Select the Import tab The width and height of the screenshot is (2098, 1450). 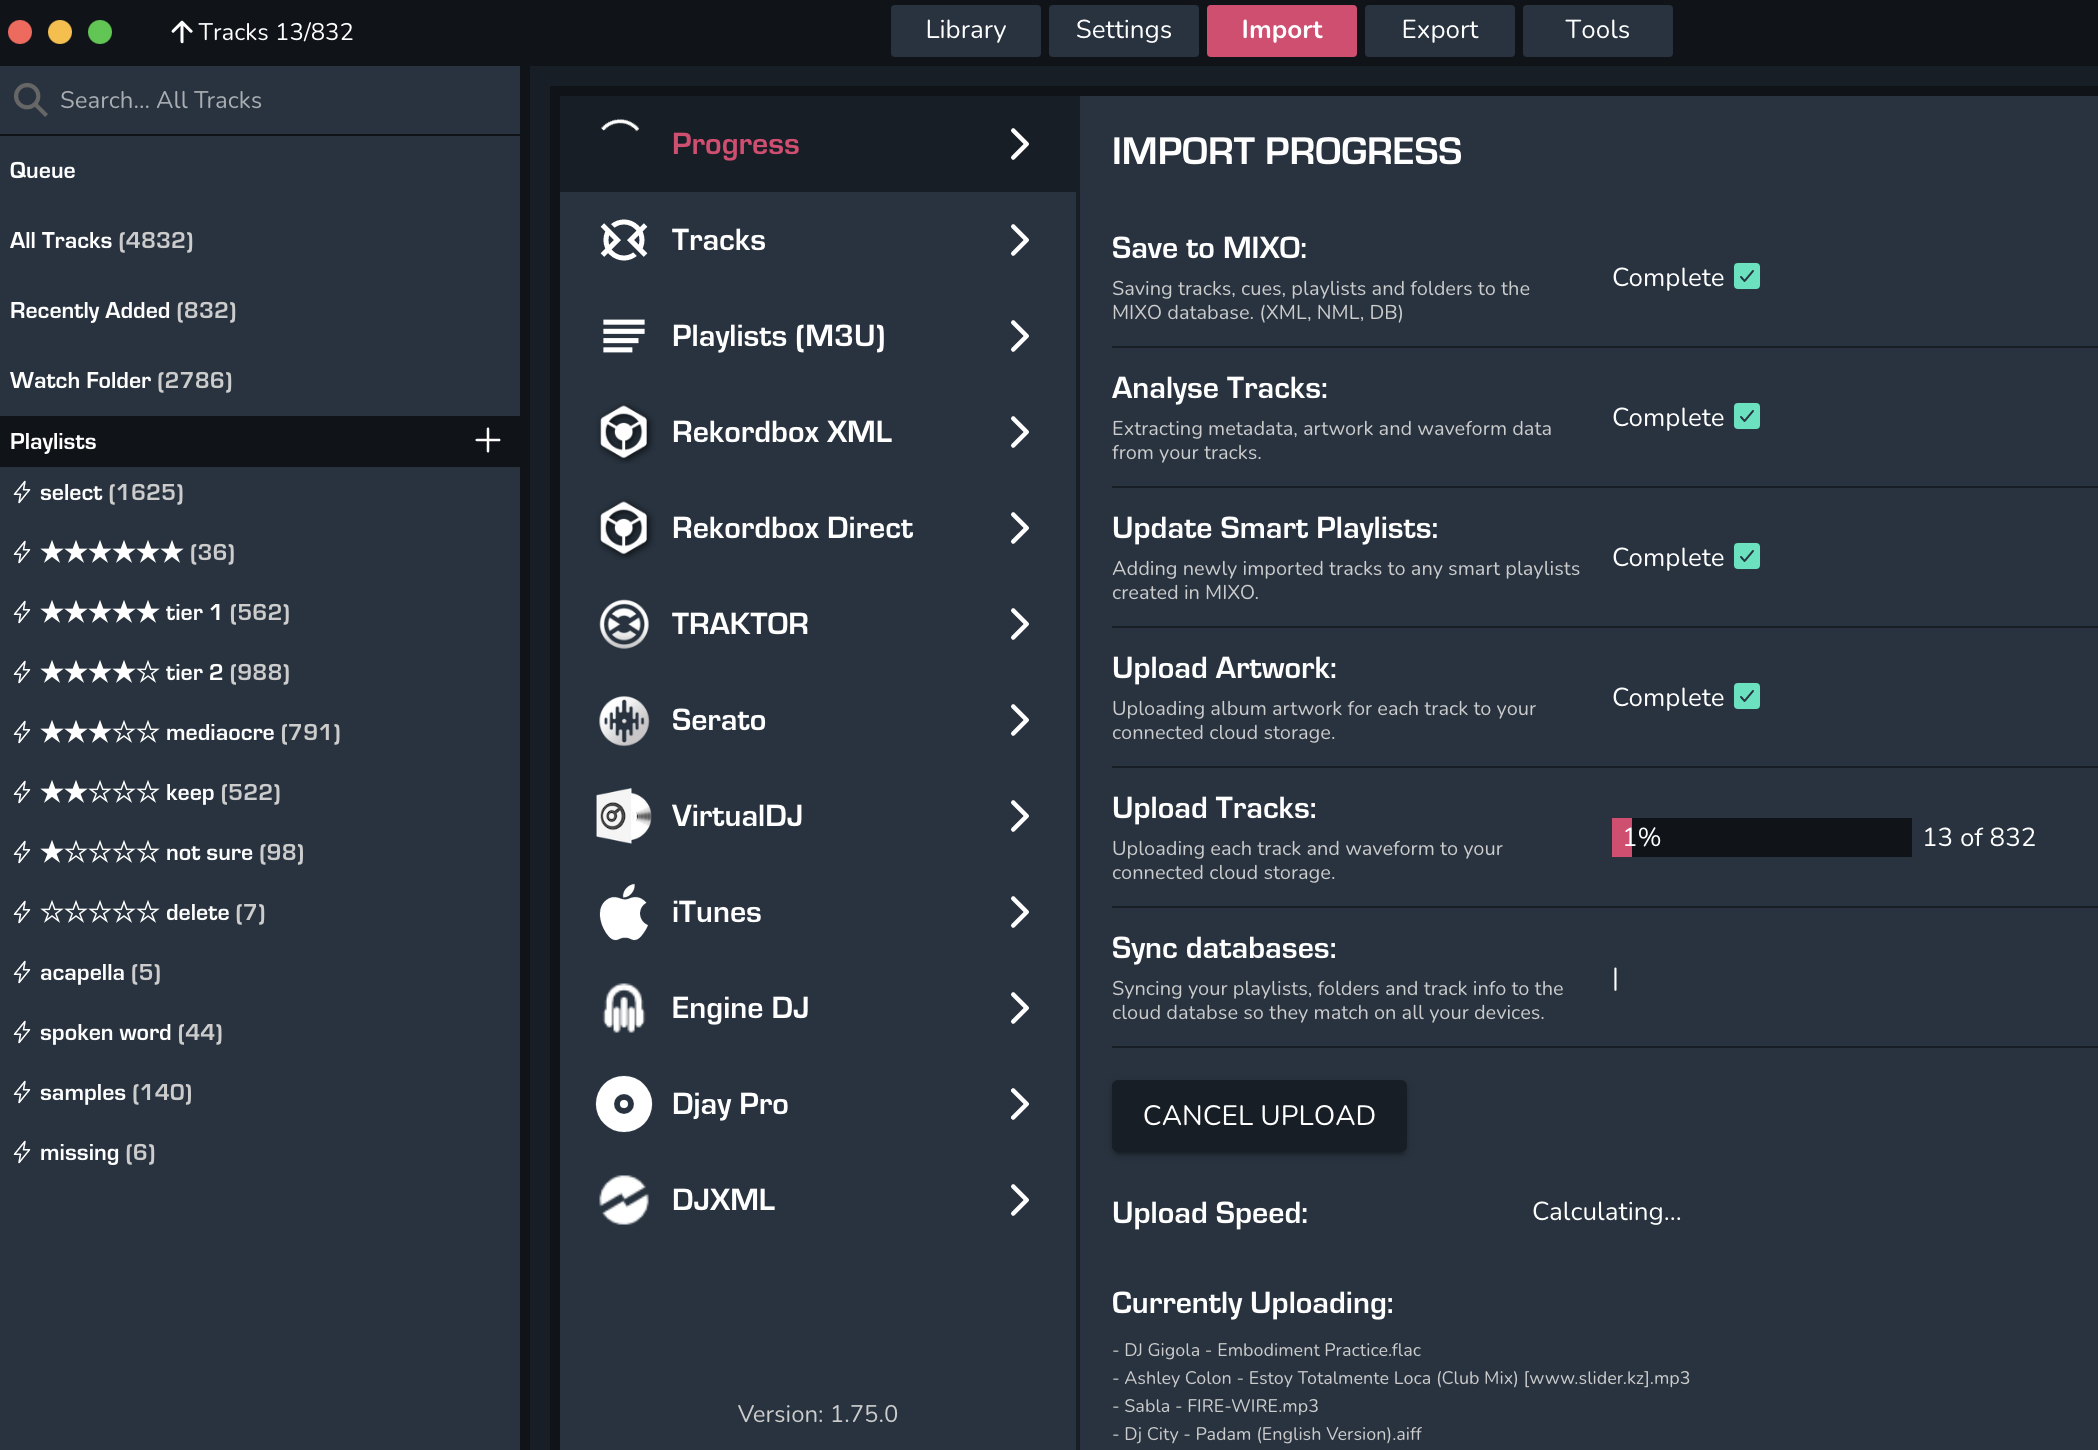(x=1282, y=30)
